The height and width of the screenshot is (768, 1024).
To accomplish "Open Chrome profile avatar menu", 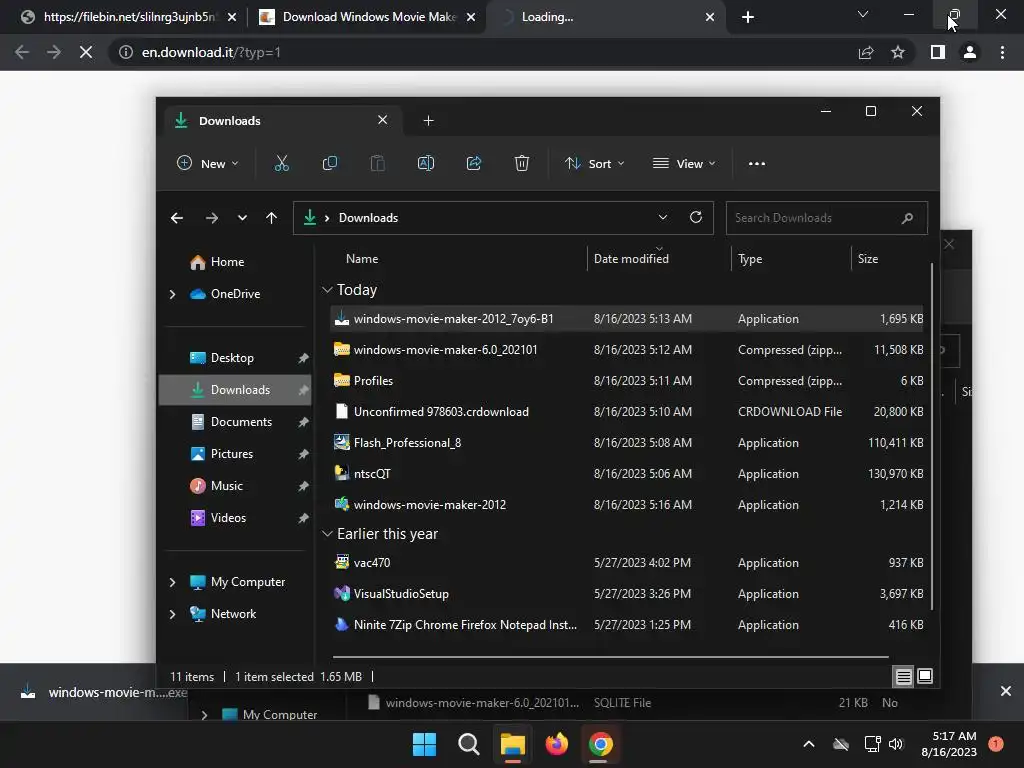I will click(x=970, y=52).
